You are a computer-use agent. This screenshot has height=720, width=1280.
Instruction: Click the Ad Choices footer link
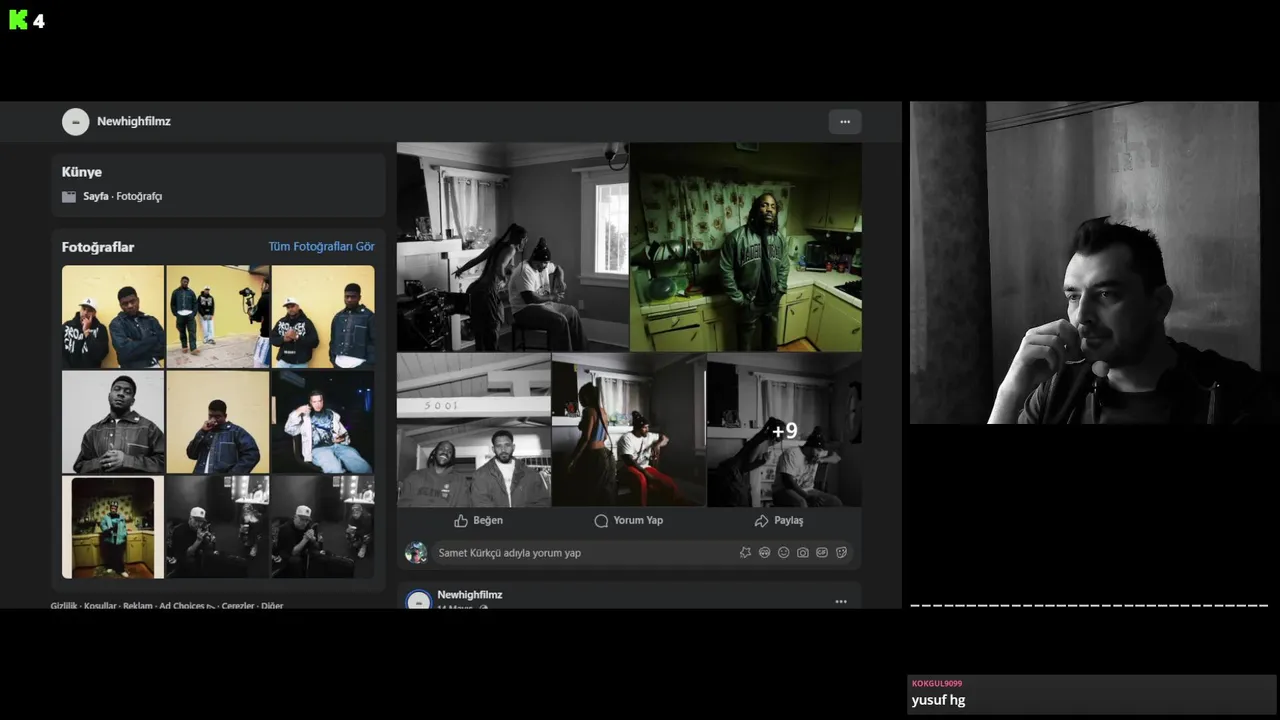(x=186, y=605)
